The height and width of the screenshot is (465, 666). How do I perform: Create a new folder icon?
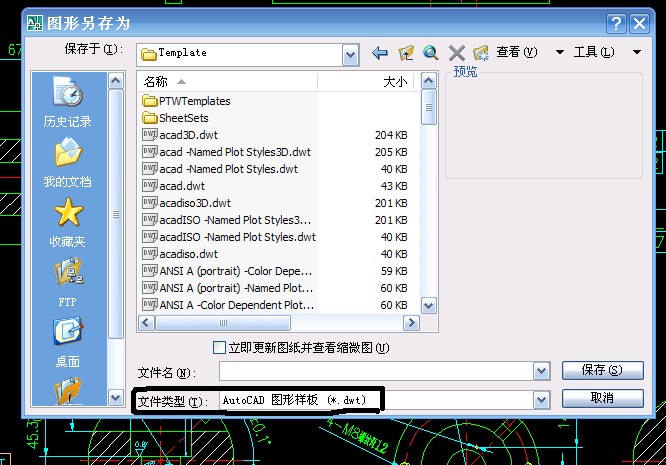pyautogui.click(x=481, y=53)
